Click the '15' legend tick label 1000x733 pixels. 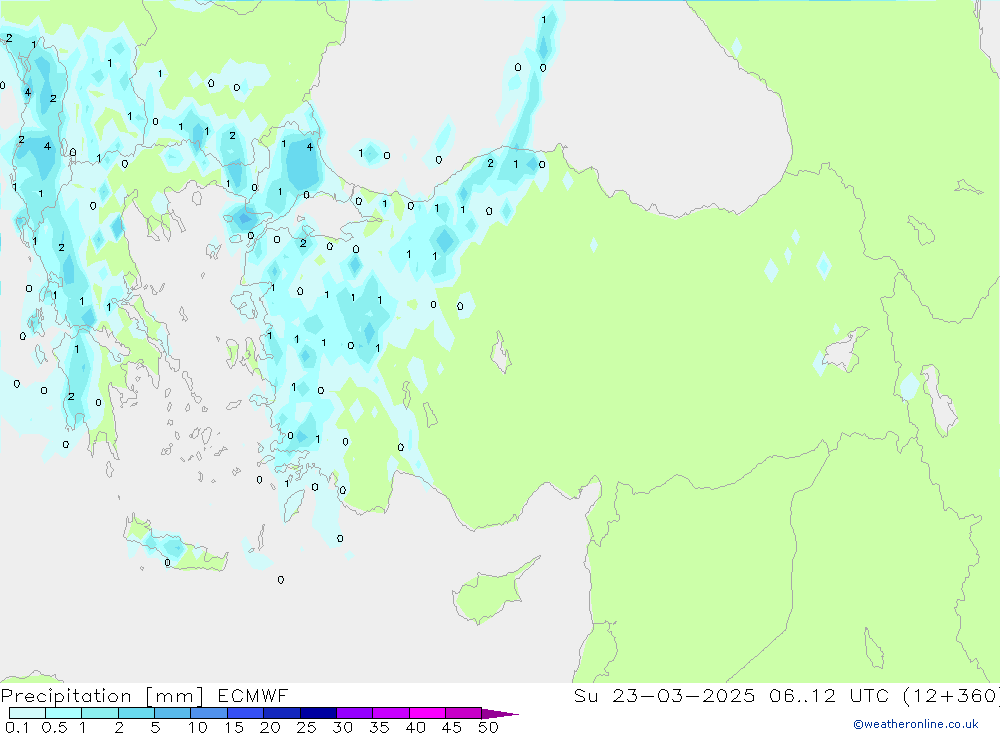234,727
